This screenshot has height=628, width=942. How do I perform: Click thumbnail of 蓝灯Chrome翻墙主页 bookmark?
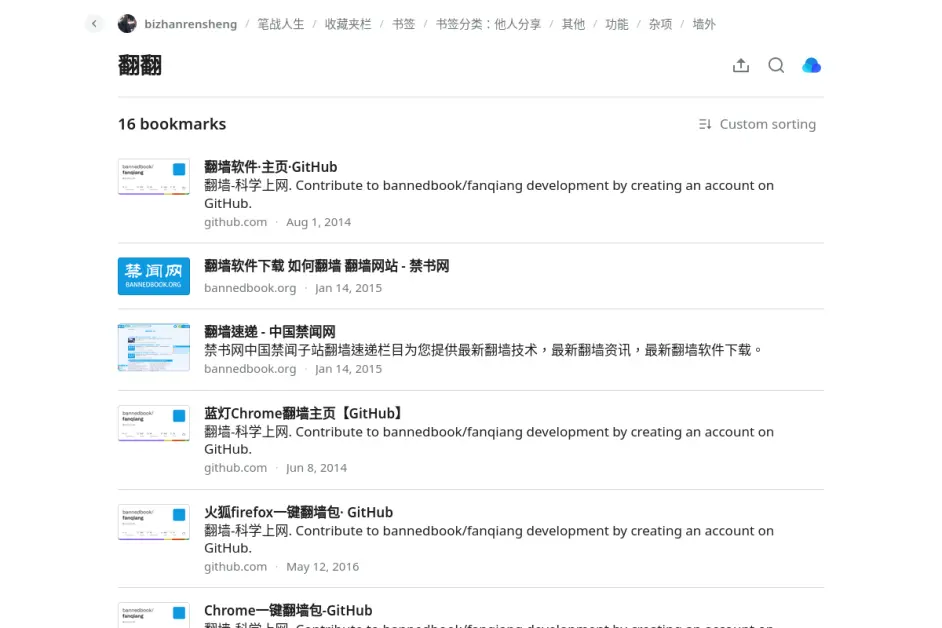tap(153, 423)
